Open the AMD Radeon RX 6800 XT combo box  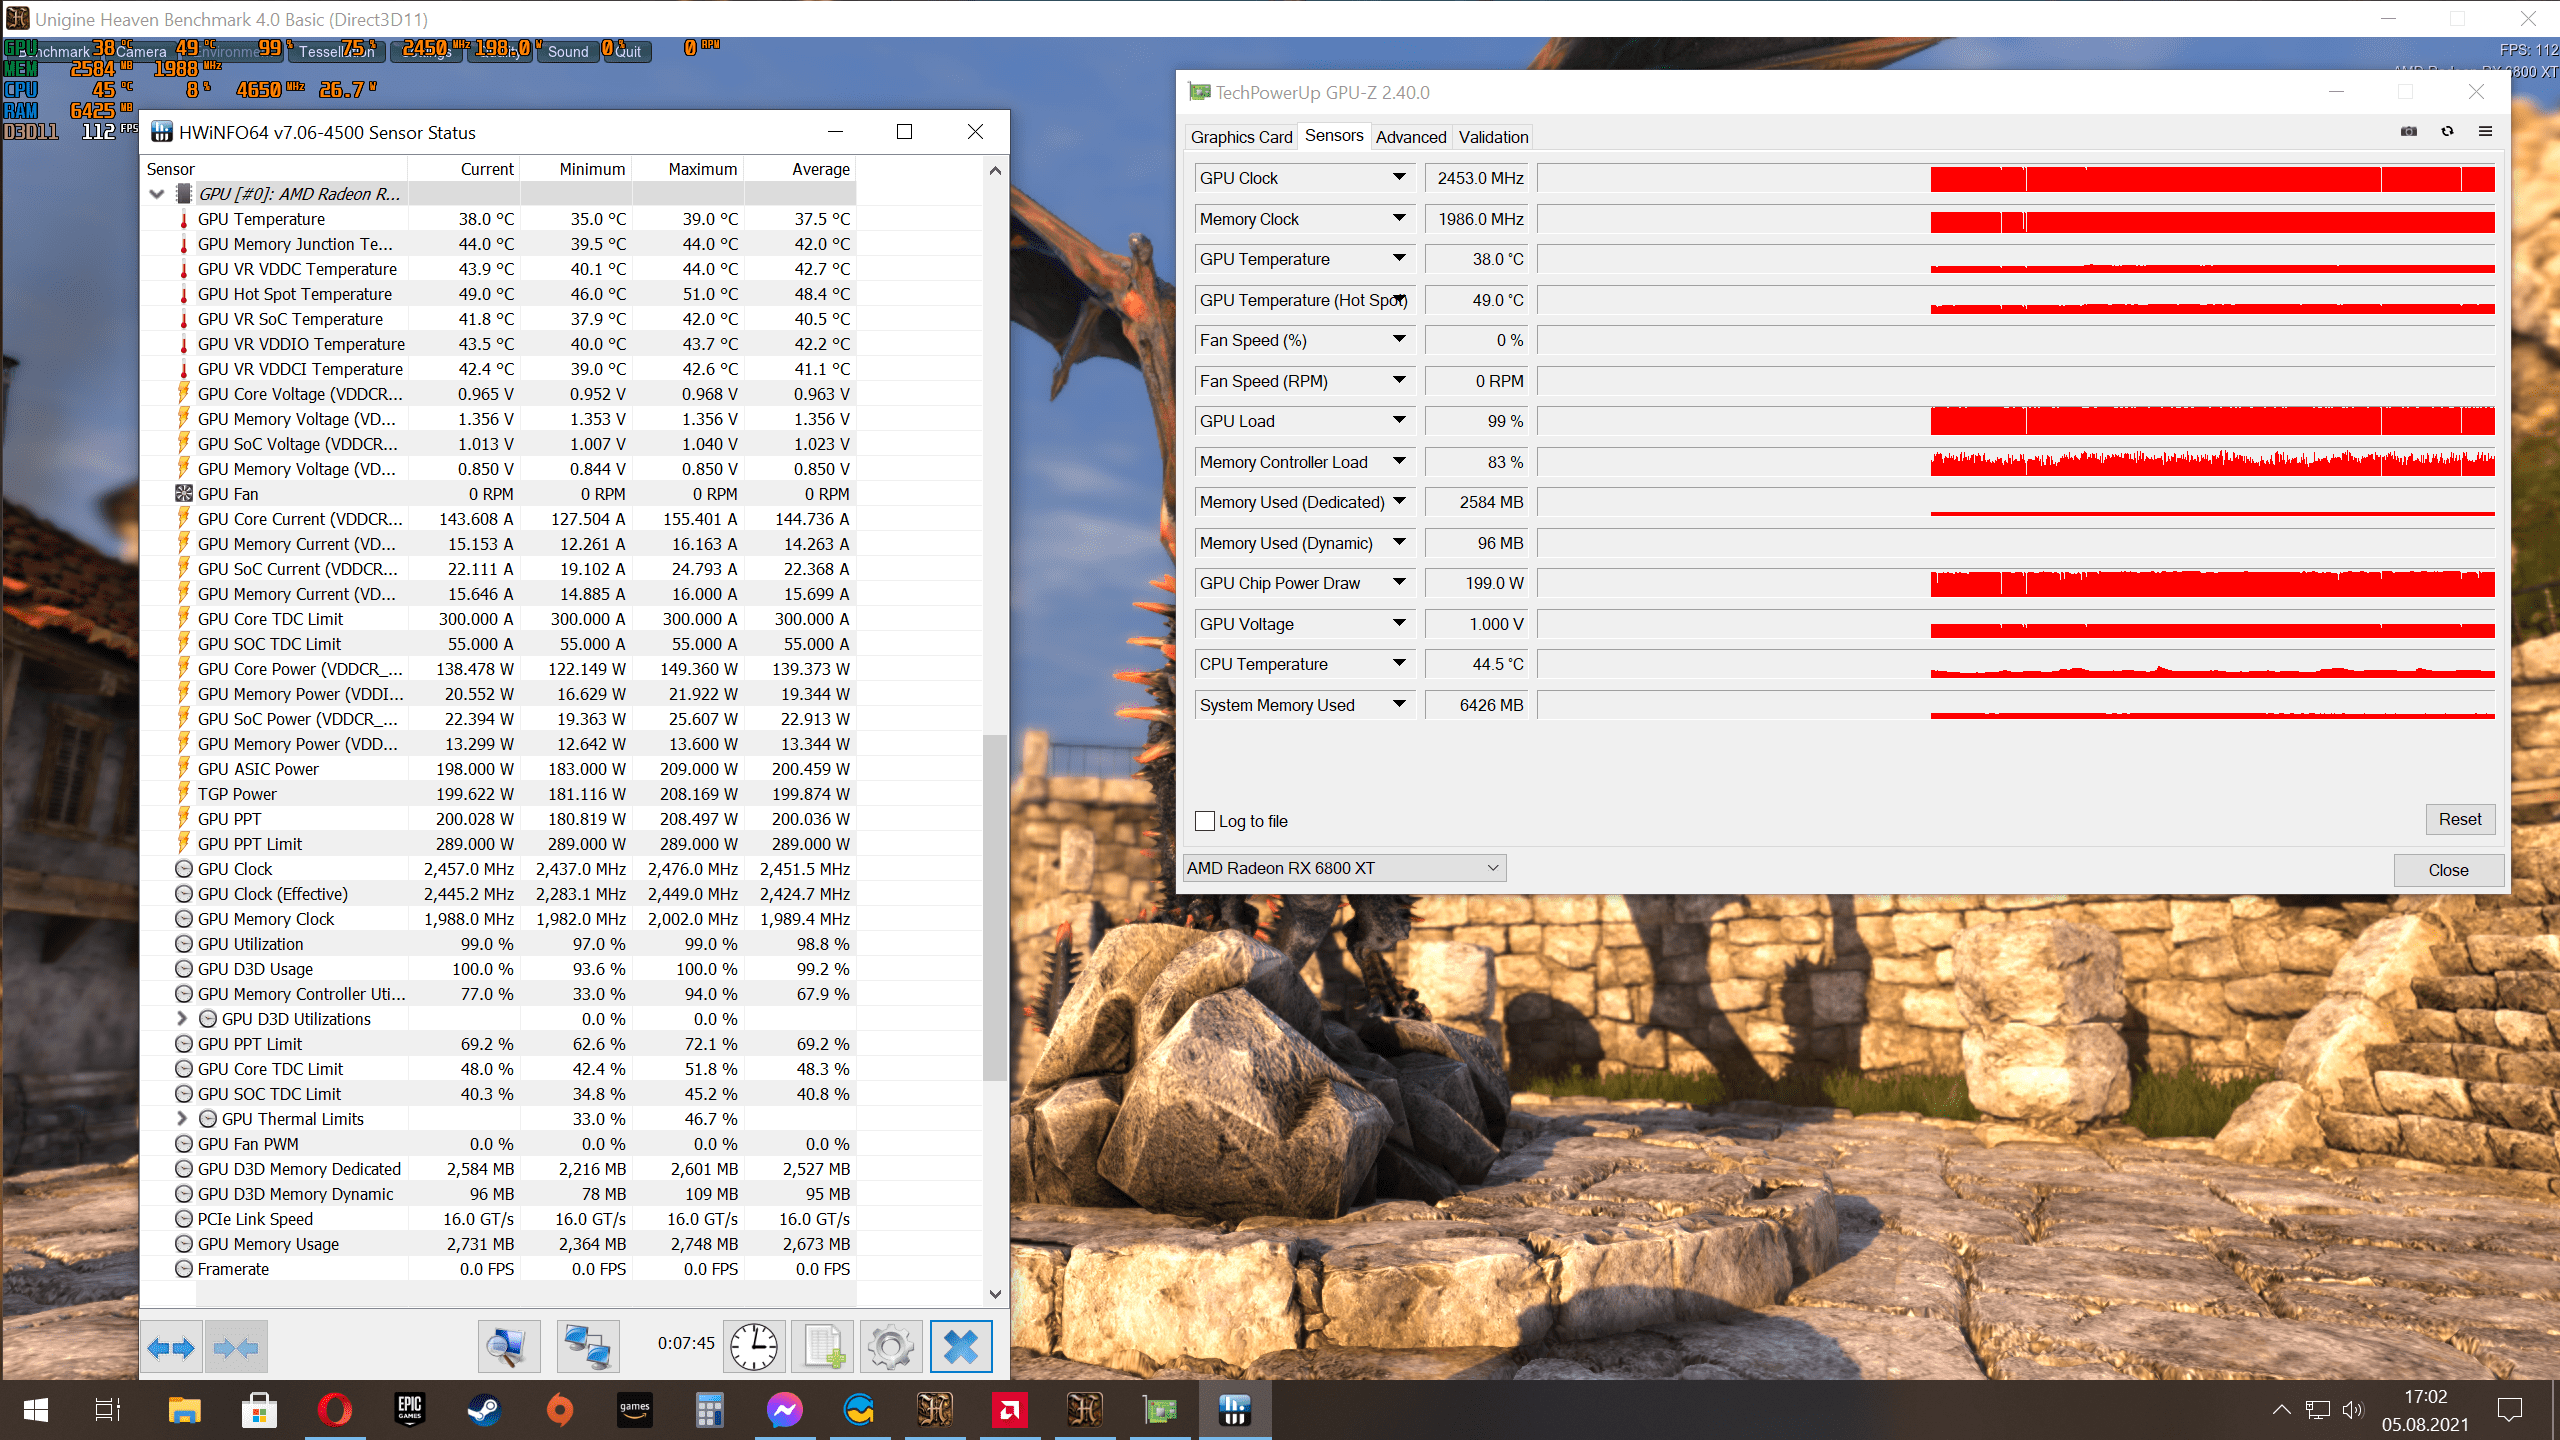coord(1343,868)
